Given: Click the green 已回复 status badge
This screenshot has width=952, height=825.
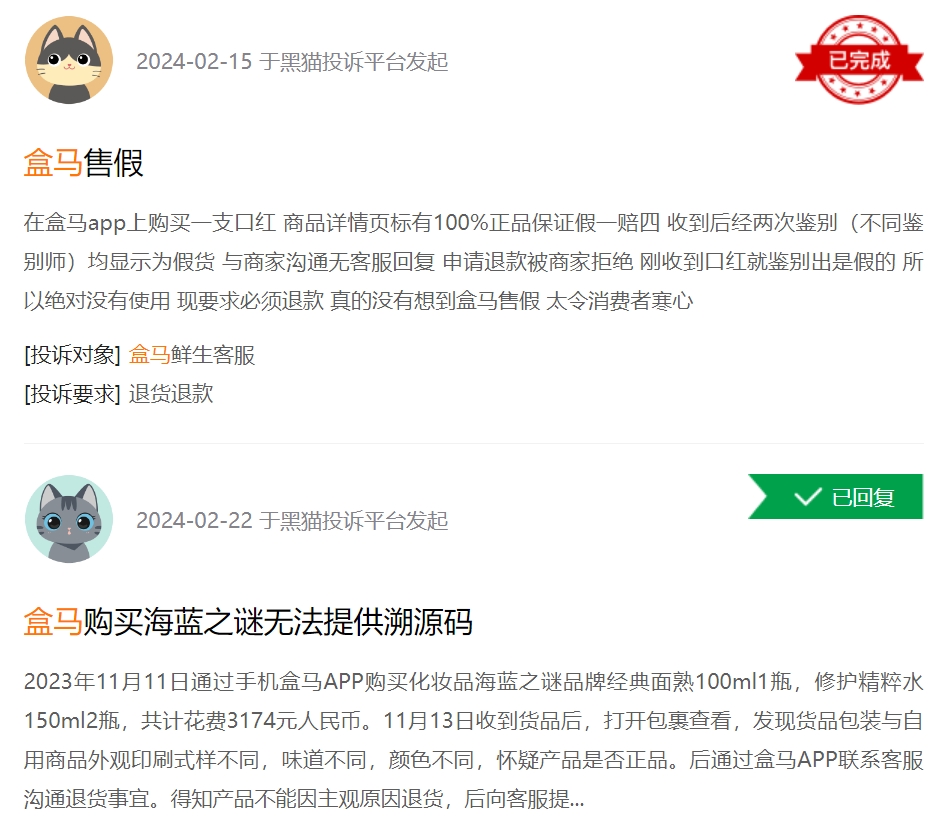Looking at the screenshot, I should coord(835,497).
